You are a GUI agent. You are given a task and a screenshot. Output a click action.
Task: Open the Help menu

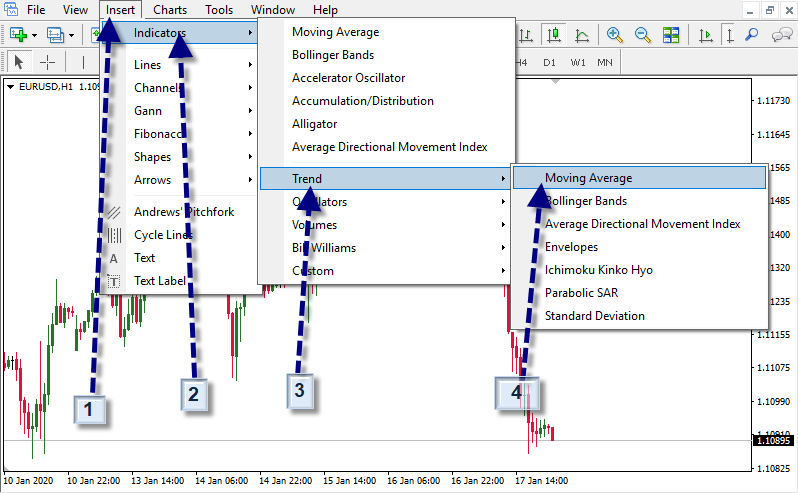[x=325, y=10]
